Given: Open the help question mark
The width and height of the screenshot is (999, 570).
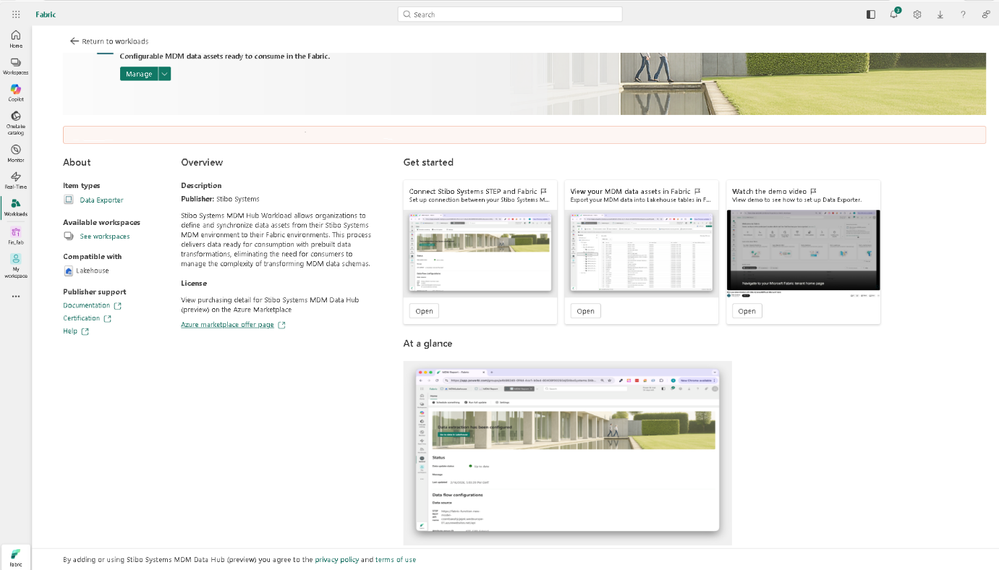Looking at the screenshot, I should 963,14.
